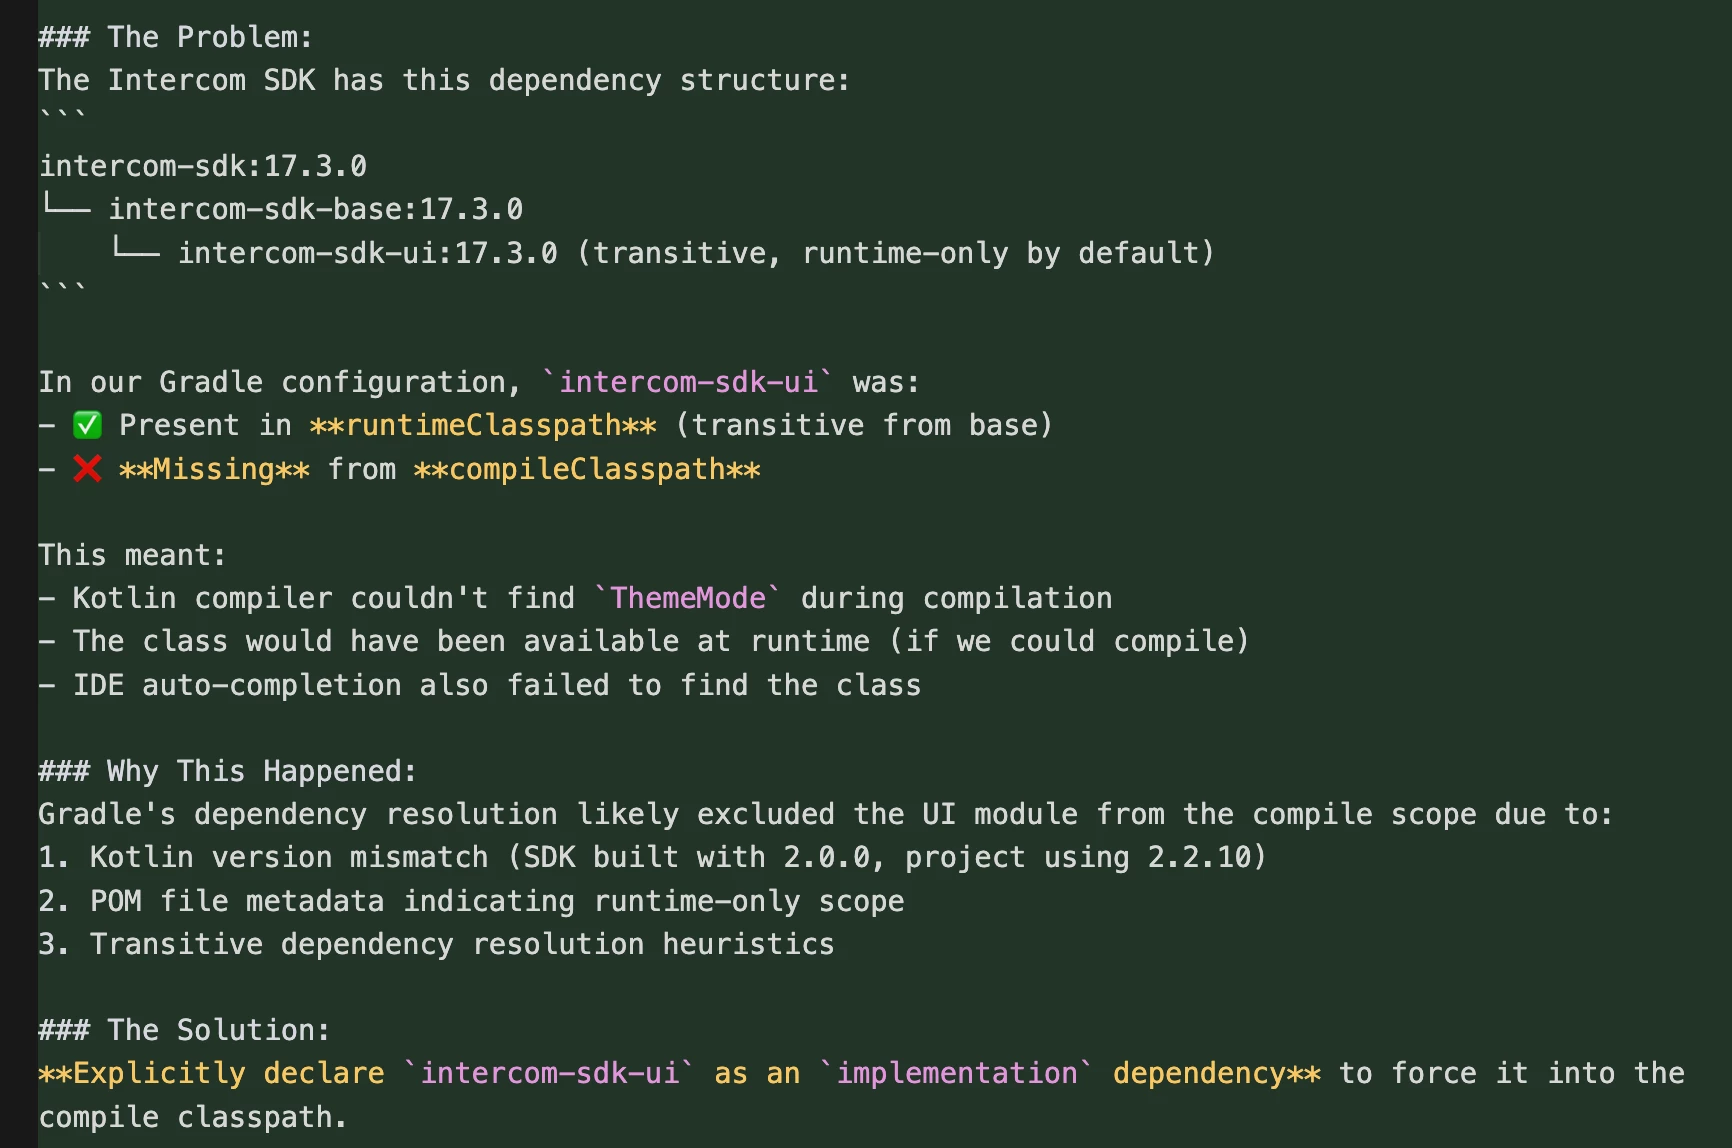Click the red X emoji
The image size is (1732, 1148).
[87, 469]
